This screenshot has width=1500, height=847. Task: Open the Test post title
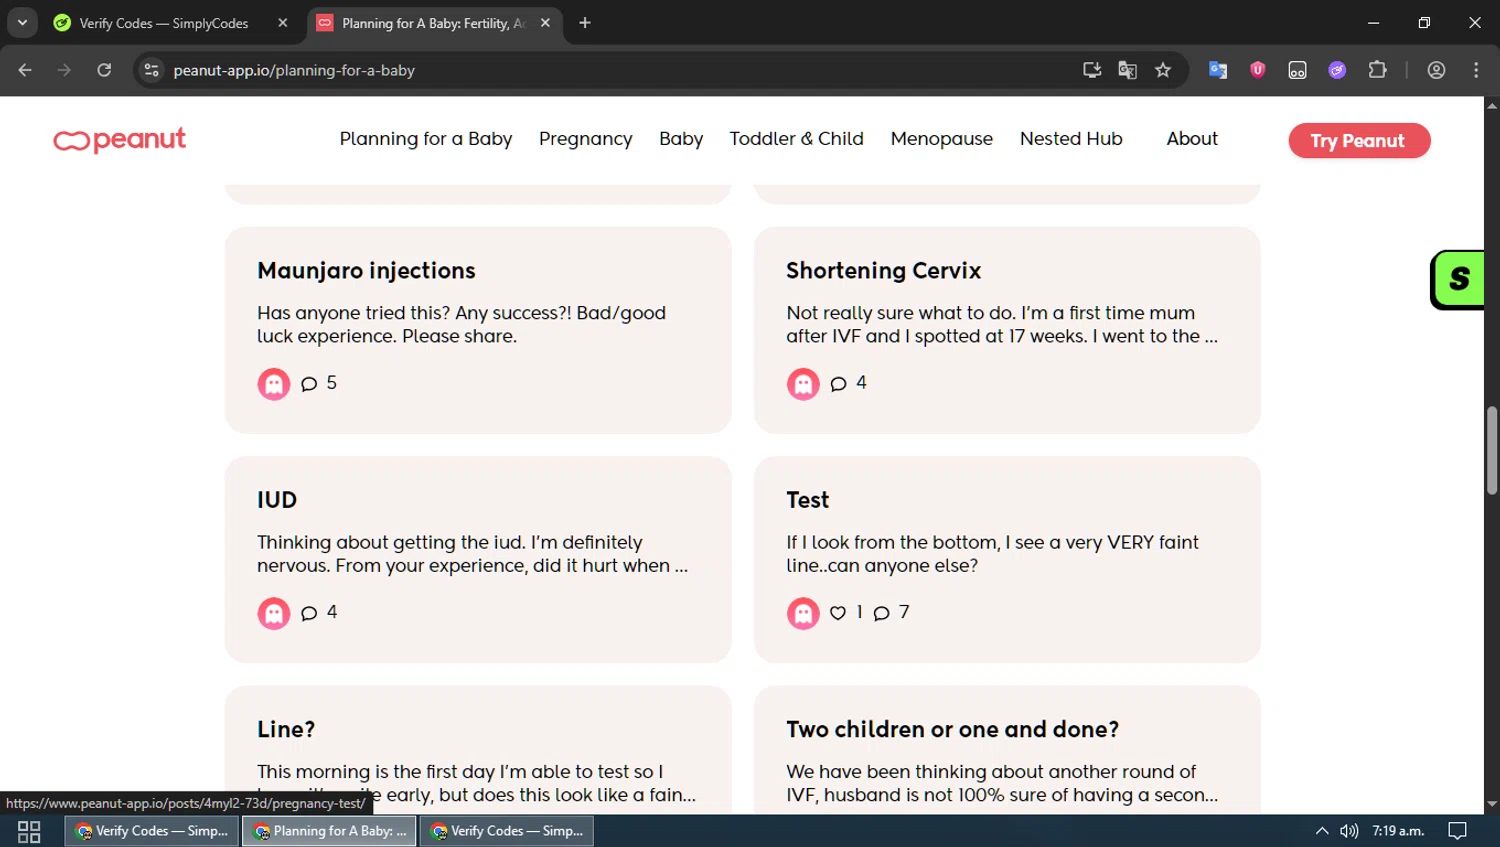point(808,500)
